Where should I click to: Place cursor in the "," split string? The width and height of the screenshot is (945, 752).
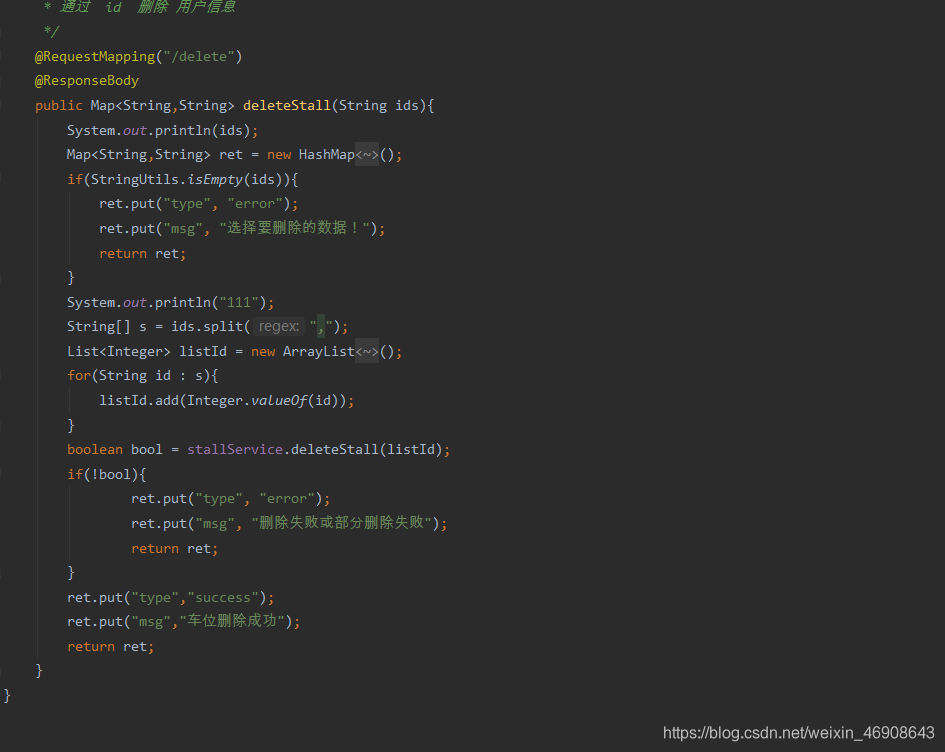(321, 327)
